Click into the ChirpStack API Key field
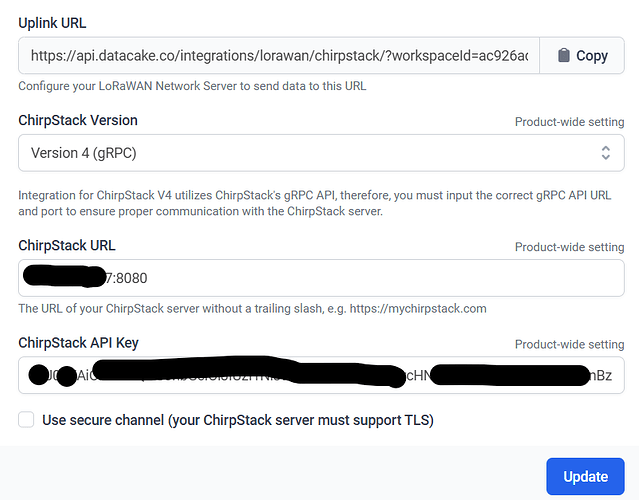The image size is (639, 500). pyautogui.click(x=320, y=375)
